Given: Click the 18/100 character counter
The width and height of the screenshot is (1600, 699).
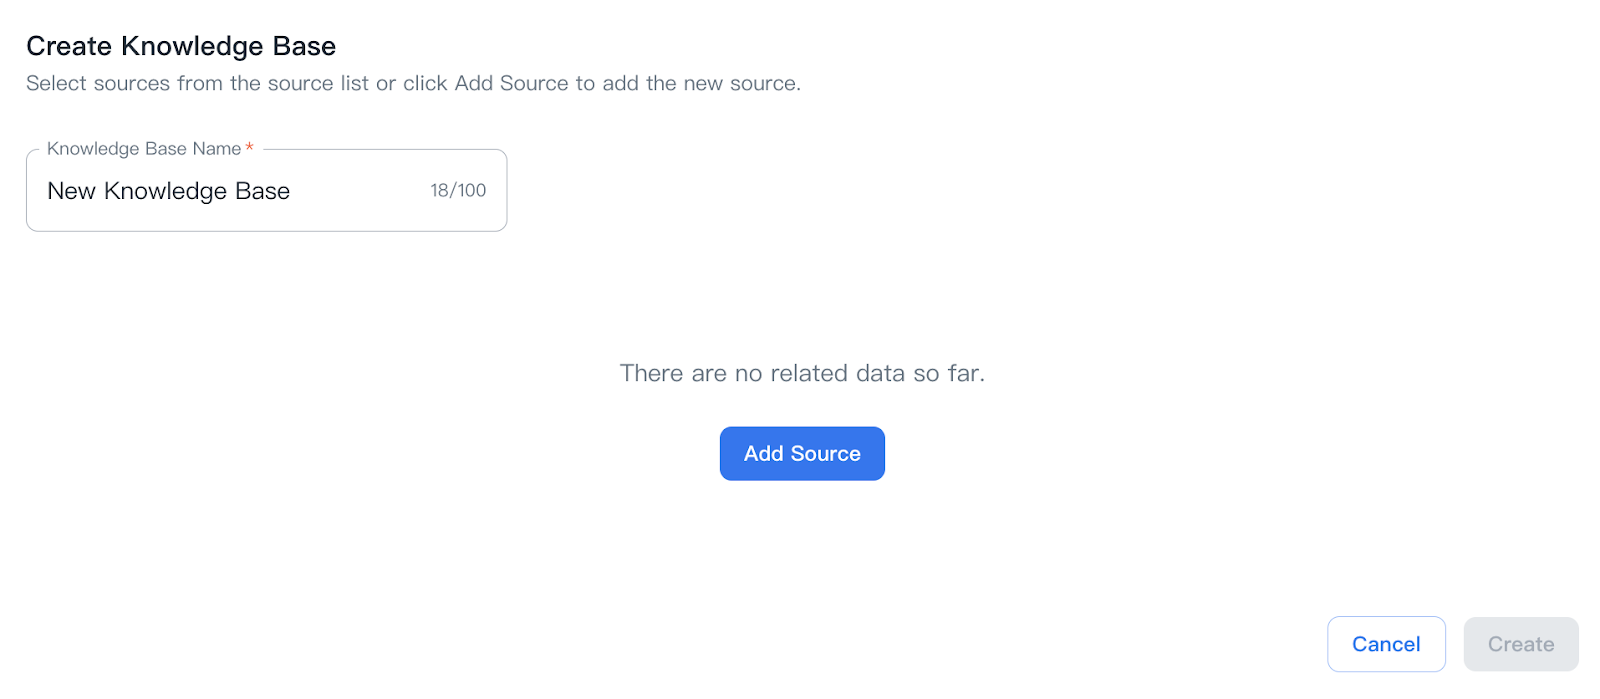Looking at the screenshot, I should (x=459, y=189).
